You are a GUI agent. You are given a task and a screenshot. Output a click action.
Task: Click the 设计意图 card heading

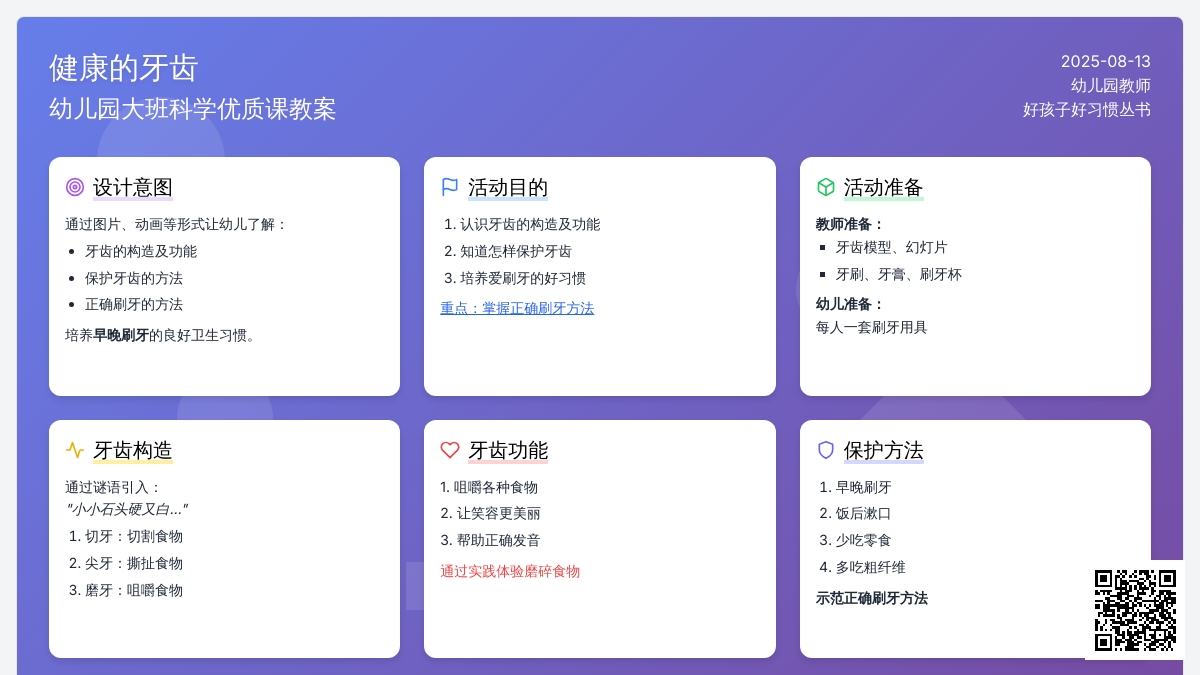pos(133,188)
